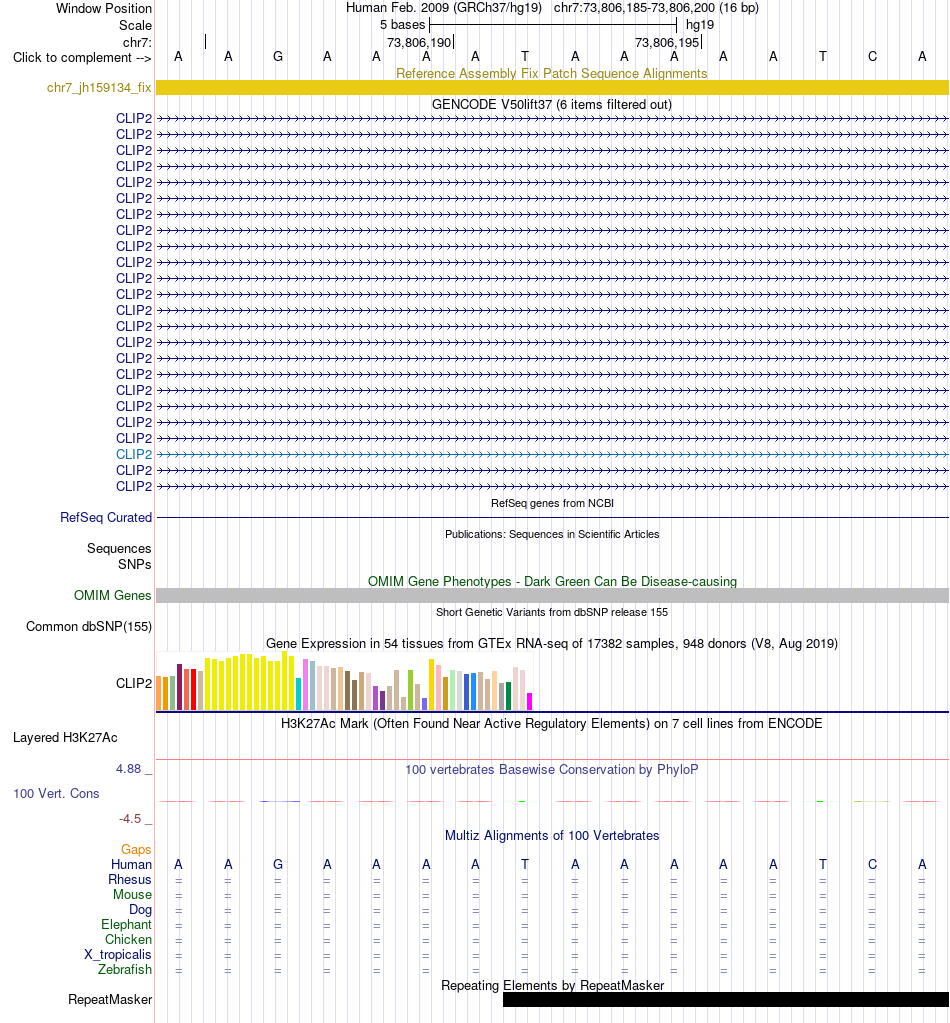Click the CLIP2 label beside the GTEx bar chart
Image resolution: width=950 pixels, height=1023 pixels.
(x=134, y=683)
